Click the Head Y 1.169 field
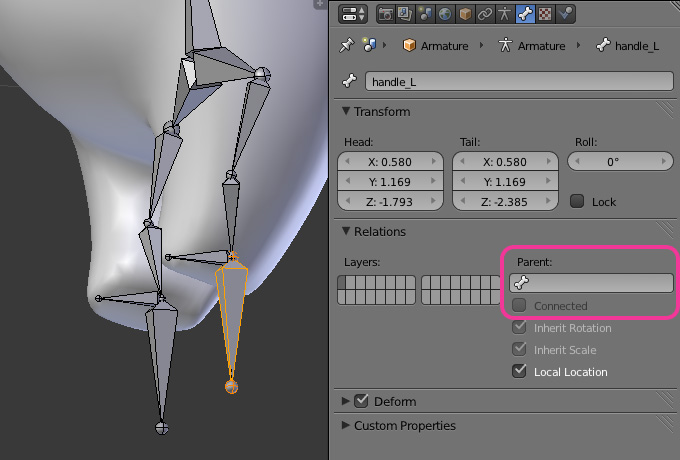This screenshot has height=460, width=680. click(390, 182)
